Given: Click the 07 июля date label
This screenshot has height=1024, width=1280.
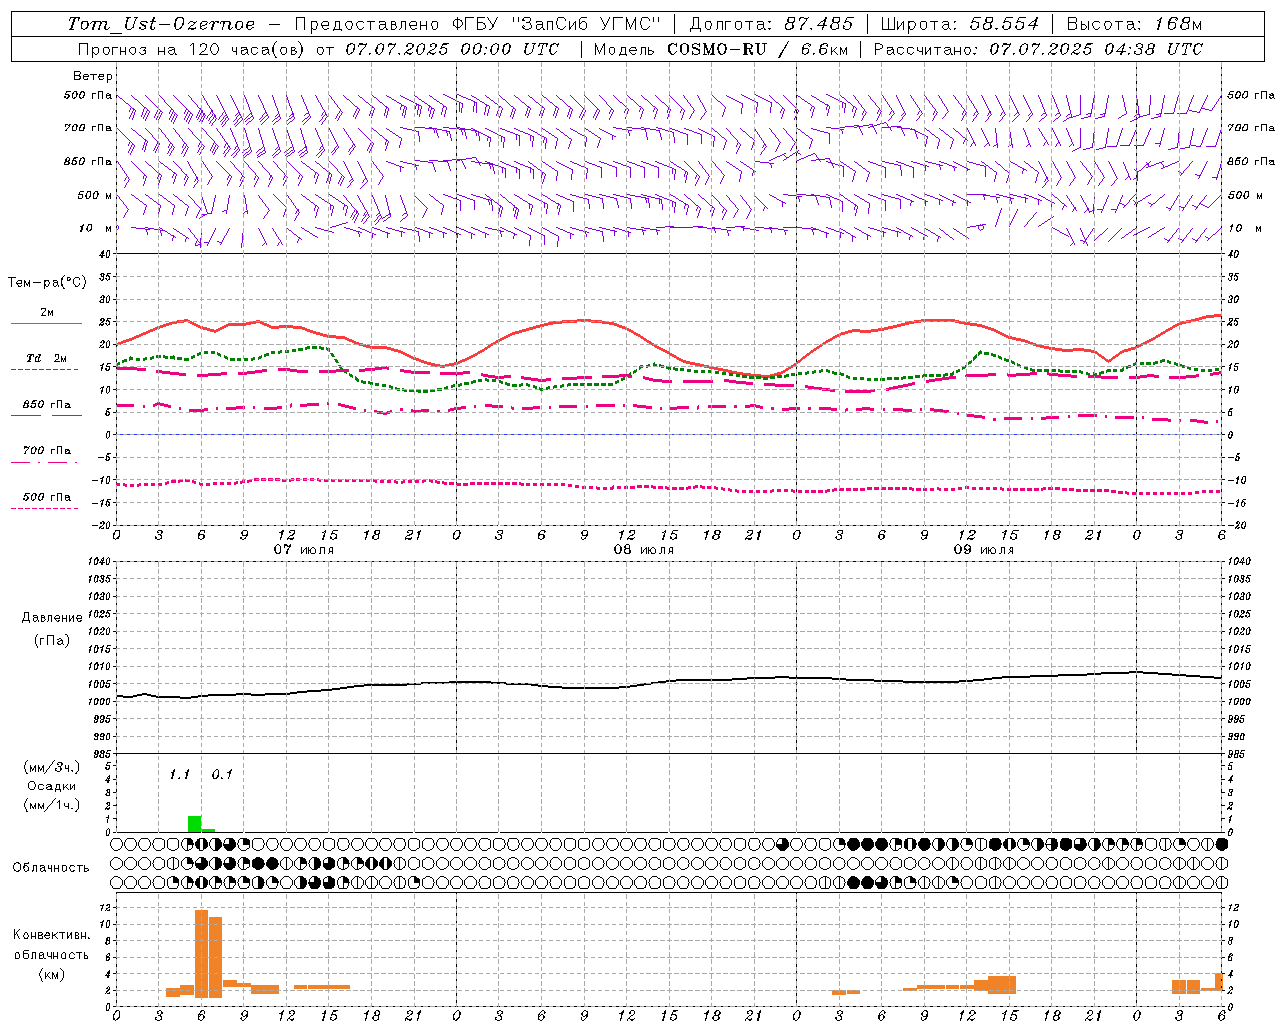Looking at the screenshot, I should tap(303, 550).
